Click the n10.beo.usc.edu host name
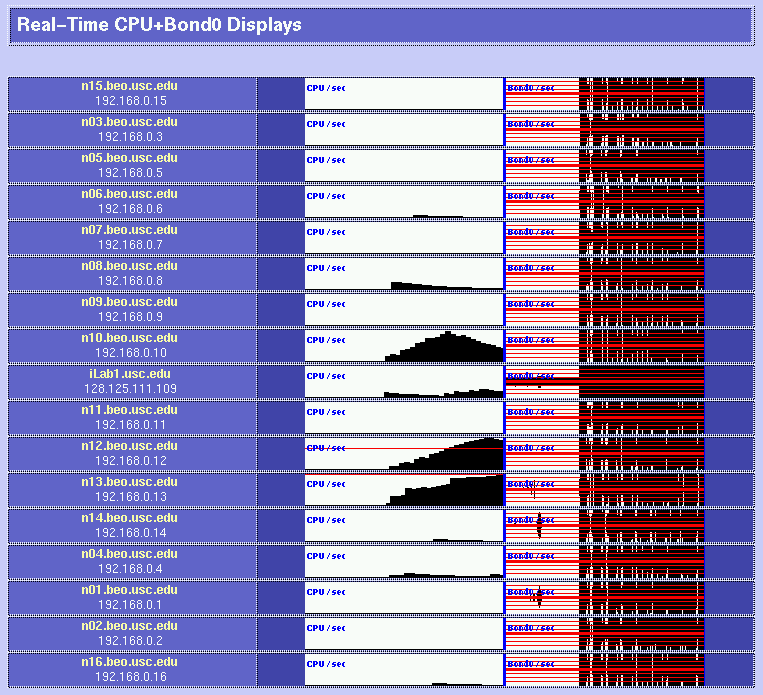The height and width of the screenshot is (695, 763). tap(130, 338)
